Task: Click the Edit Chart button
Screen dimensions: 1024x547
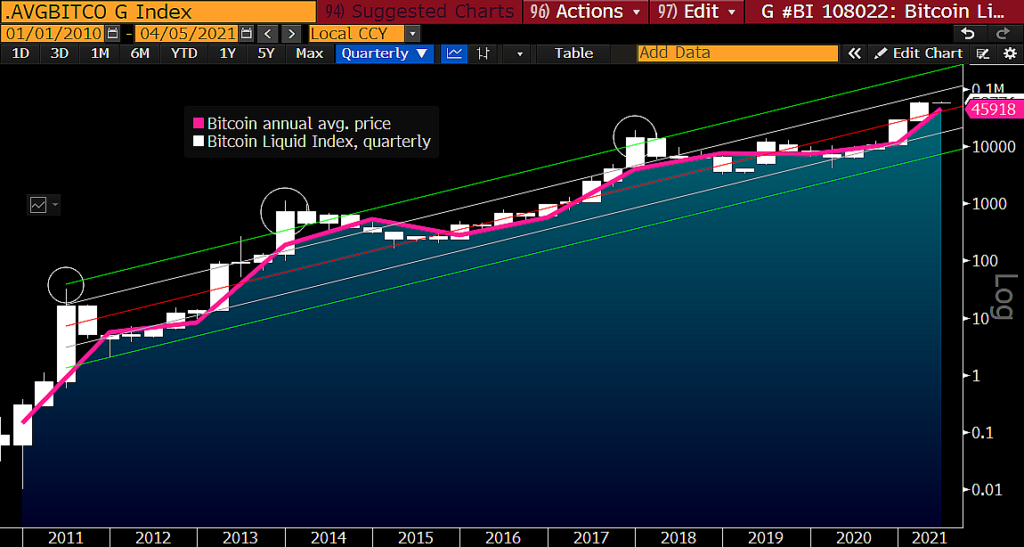Action: [918, 54]
